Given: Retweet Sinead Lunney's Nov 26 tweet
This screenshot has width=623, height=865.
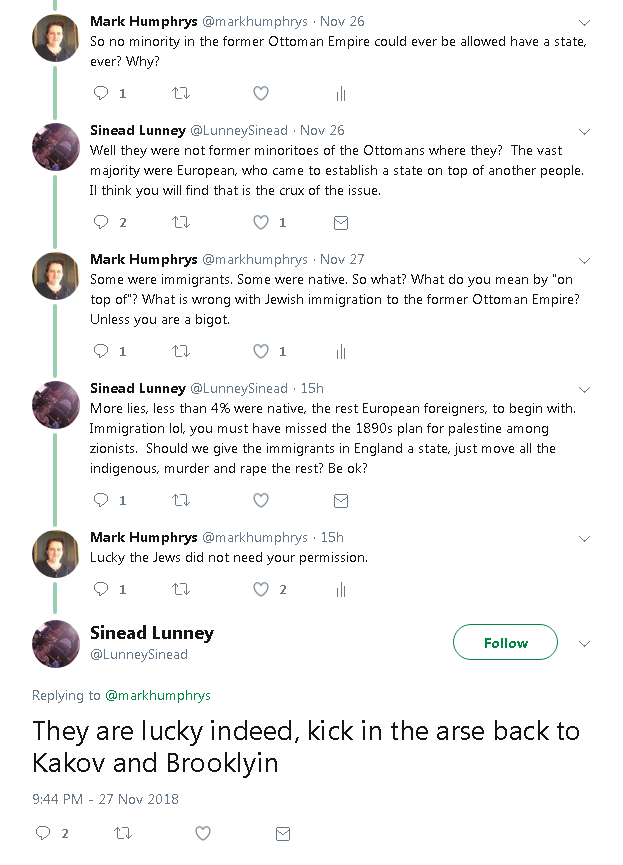Looking at the screenshot, I should pos(181,222).
